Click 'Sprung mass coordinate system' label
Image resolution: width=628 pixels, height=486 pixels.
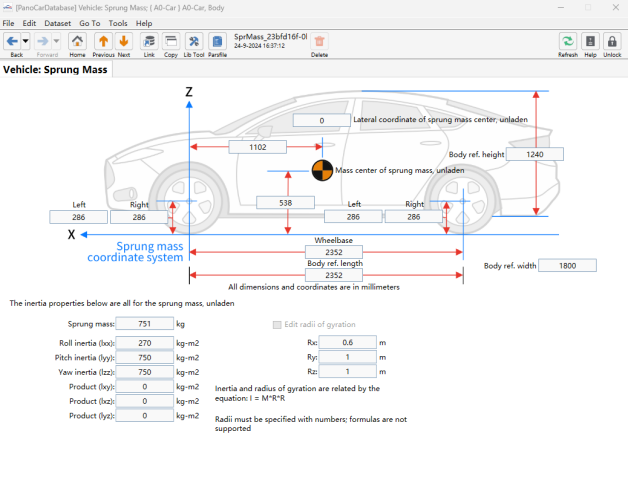[135, 252]
